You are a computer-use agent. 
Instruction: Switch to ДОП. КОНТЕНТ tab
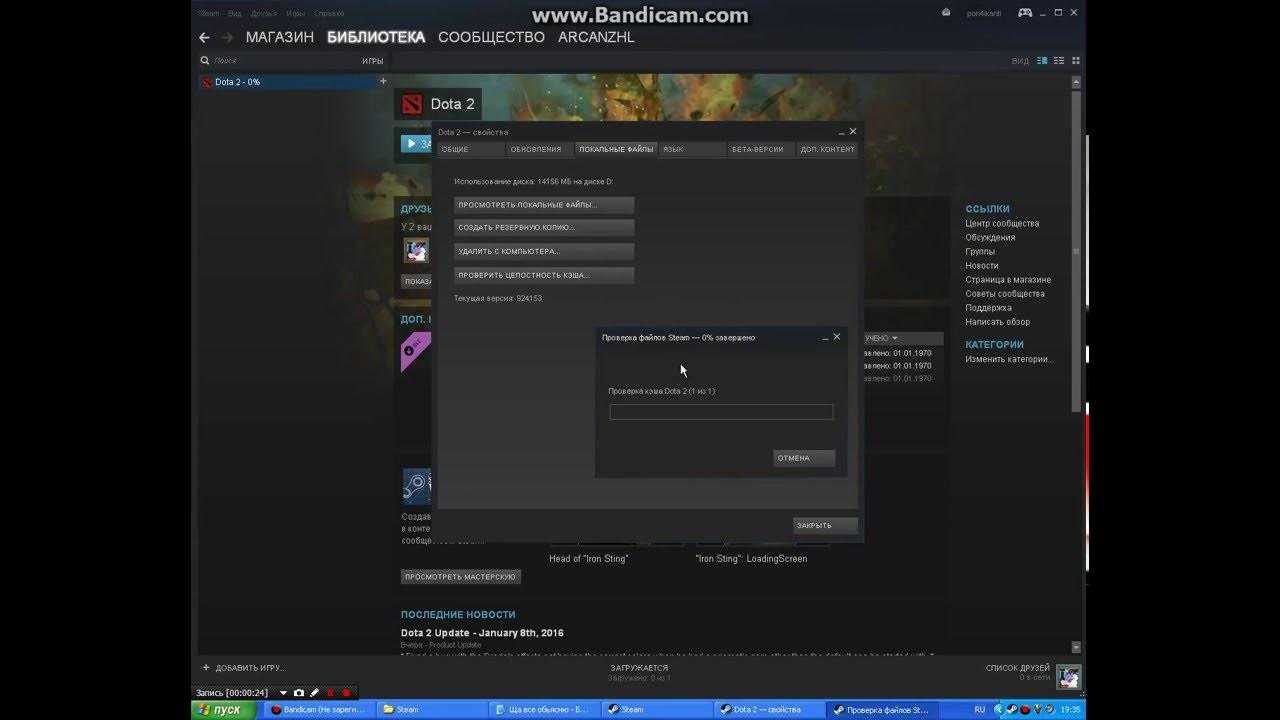(827, 149)
